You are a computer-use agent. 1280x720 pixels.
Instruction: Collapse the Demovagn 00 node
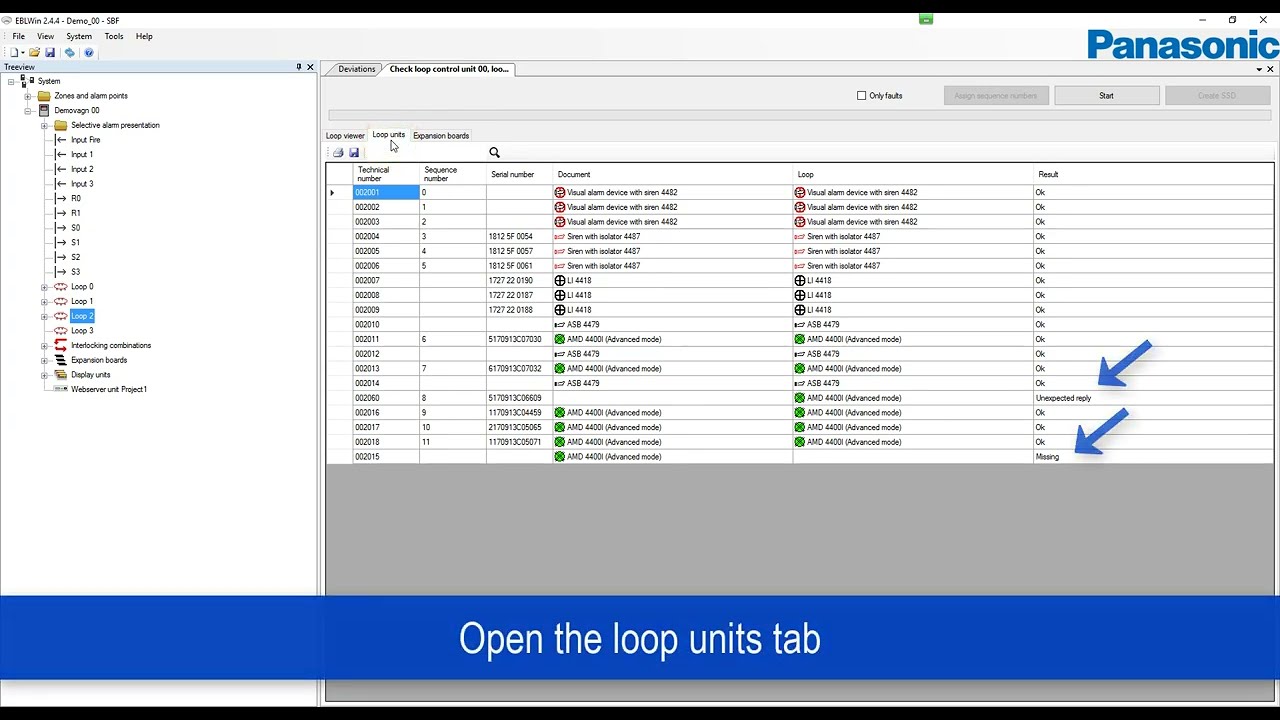[x=28, y=110]
